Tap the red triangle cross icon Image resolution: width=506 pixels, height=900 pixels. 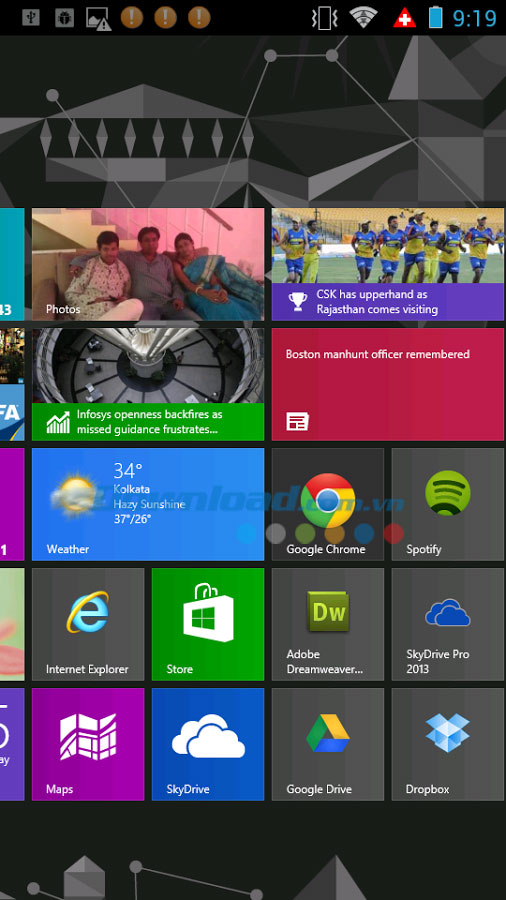pos(404,18)
